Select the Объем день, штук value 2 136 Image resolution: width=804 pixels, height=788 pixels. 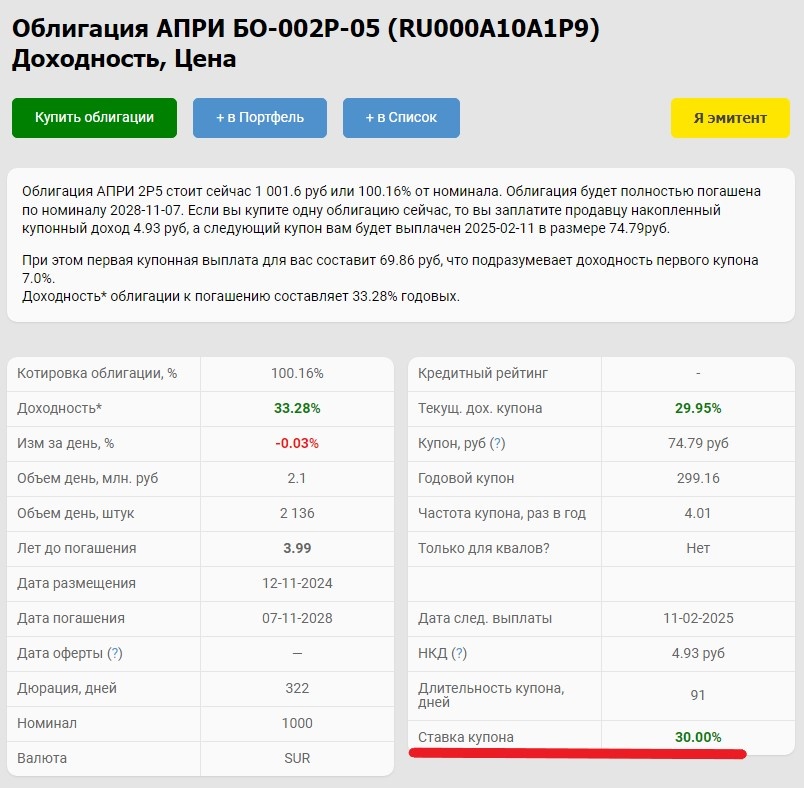click(x=297, y=513)
